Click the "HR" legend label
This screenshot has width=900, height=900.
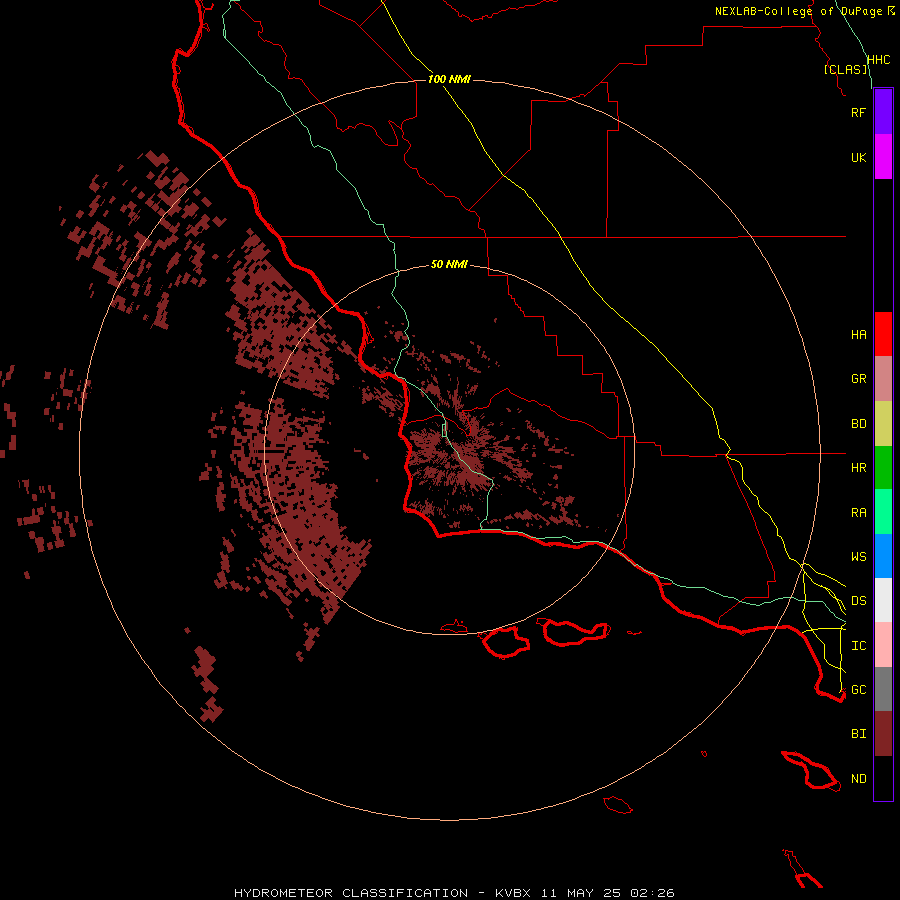click(x=858, y=468)
